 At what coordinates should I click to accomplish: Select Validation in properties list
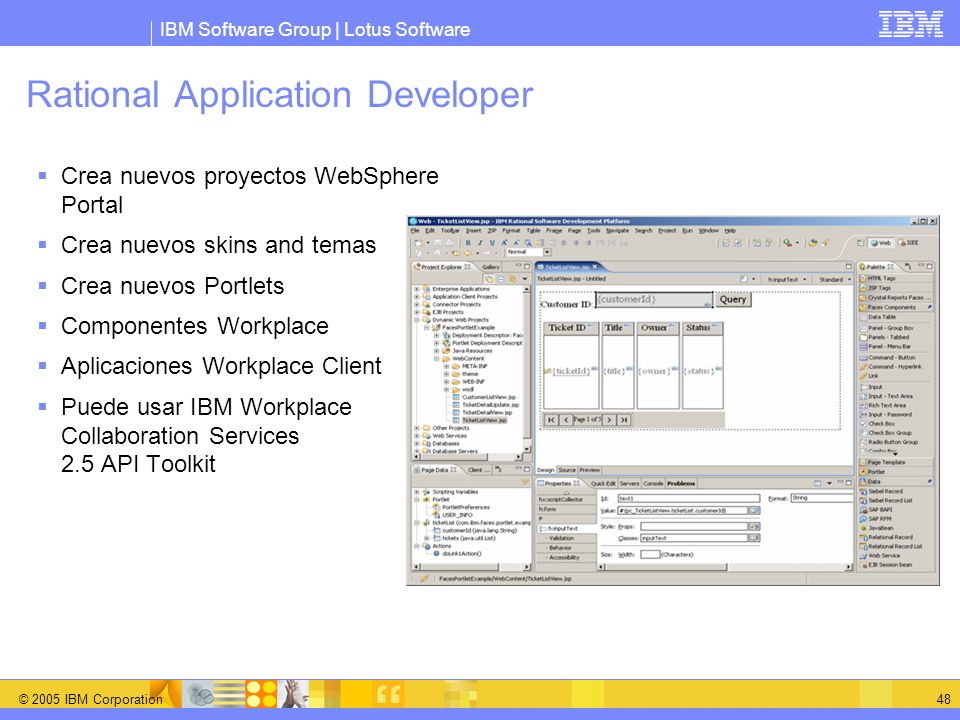(561, 538)
